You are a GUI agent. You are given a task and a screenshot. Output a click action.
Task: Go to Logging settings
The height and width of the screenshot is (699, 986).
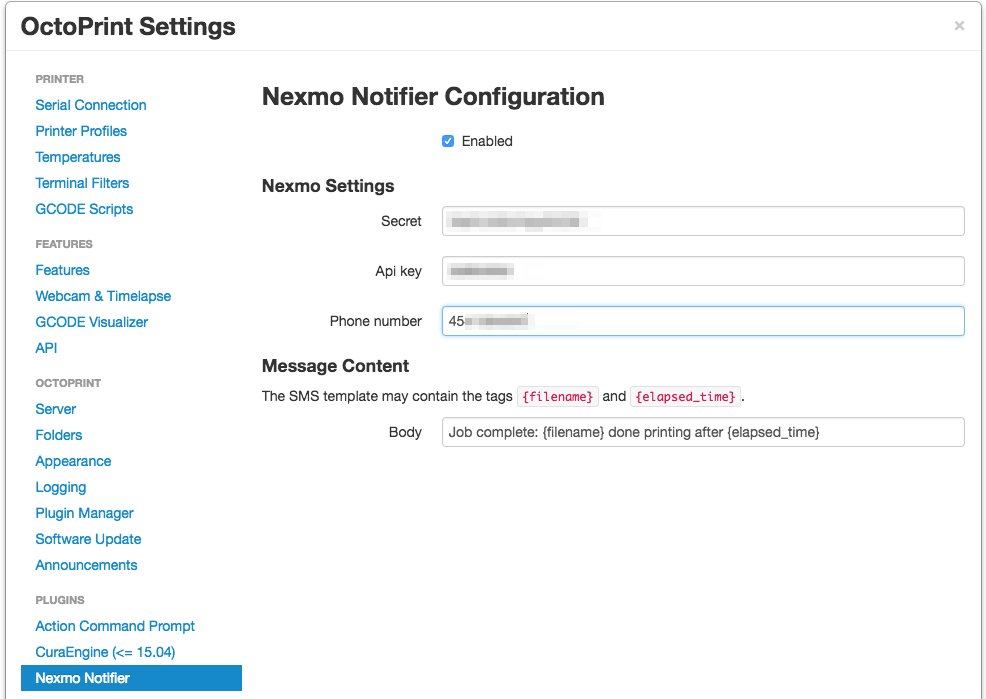coord(60,487)
